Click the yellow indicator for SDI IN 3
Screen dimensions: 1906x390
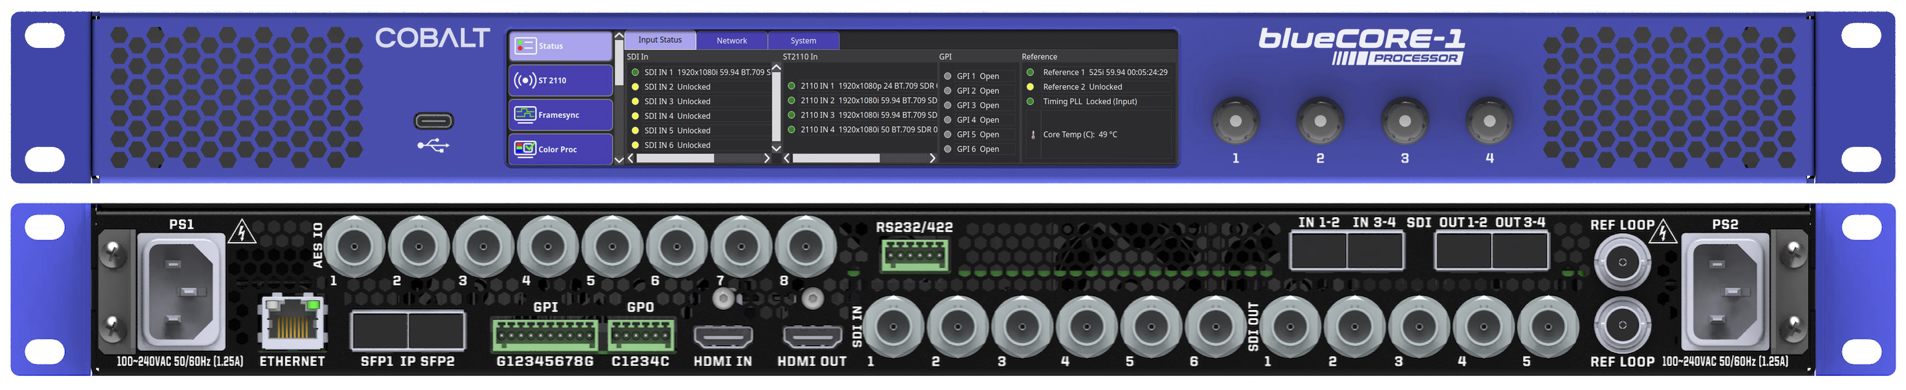pyautogui.click(x=635, y=101)
